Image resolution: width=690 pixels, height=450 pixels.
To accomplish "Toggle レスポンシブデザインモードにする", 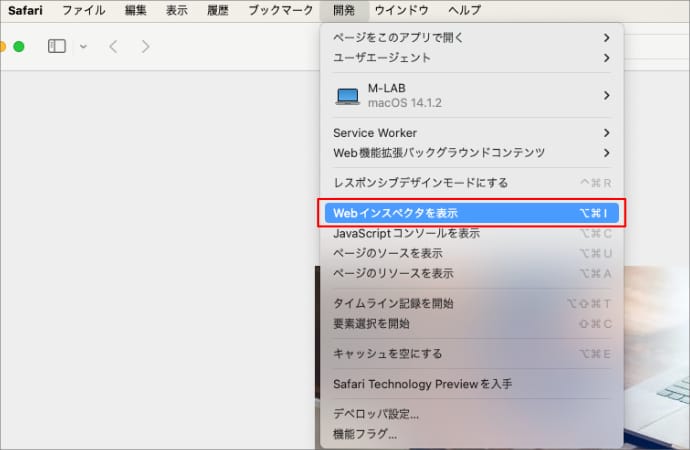I will (420, 183).
